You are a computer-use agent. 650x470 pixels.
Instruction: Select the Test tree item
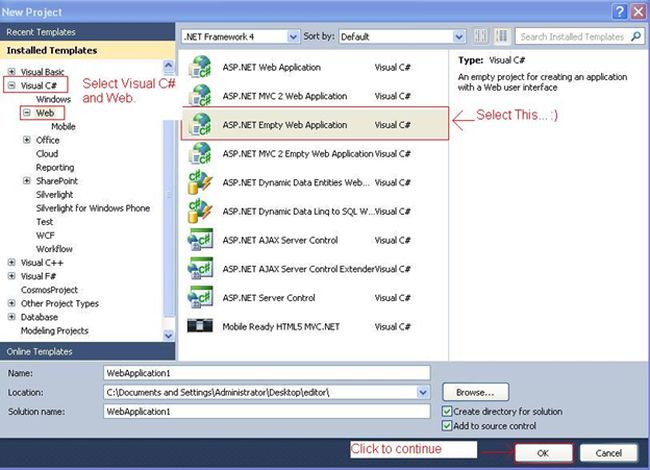(x=45, y=222)
